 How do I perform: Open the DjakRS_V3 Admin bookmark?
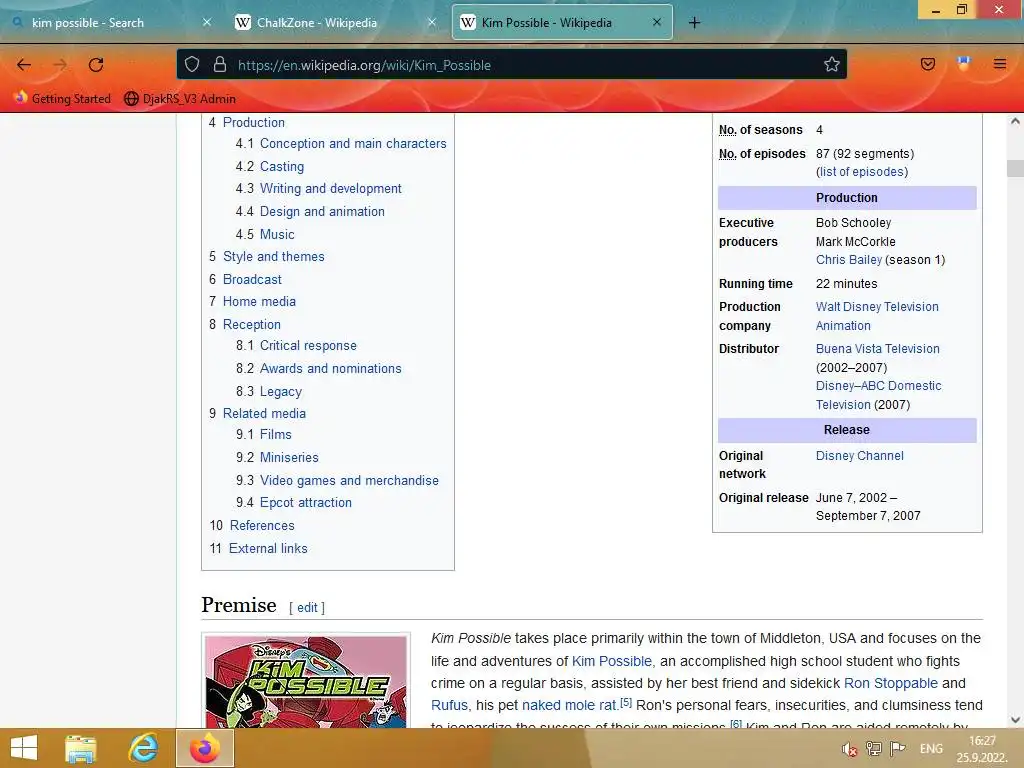point(180,99)
